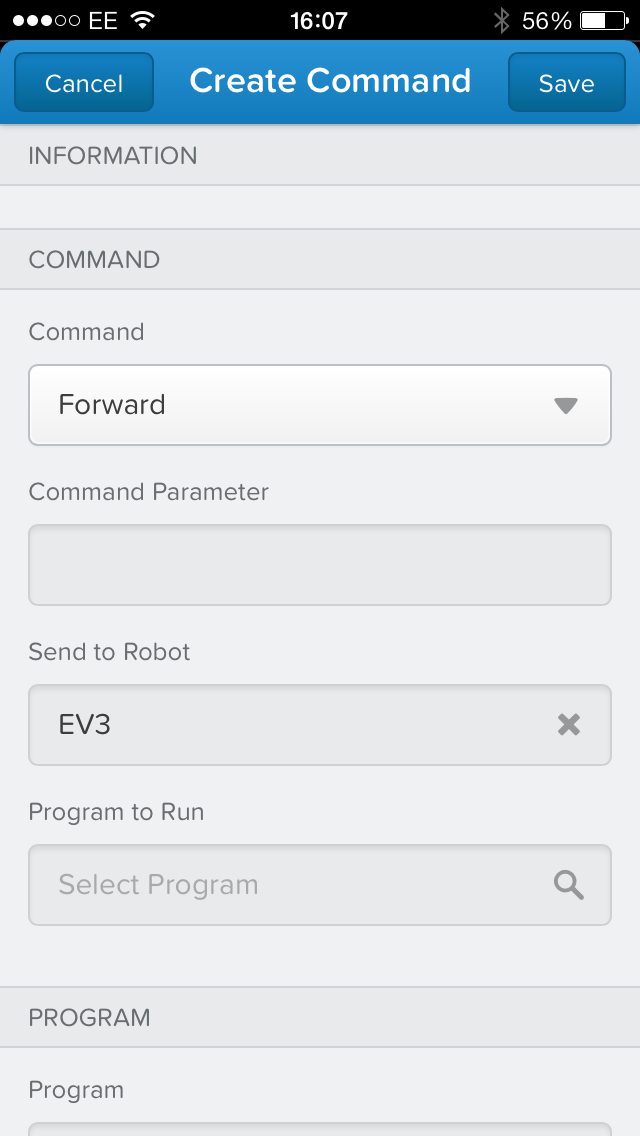Tap the Wi-Fi icon in status bar
Screen dimensions: 640x1136
(x=143, y=20)
